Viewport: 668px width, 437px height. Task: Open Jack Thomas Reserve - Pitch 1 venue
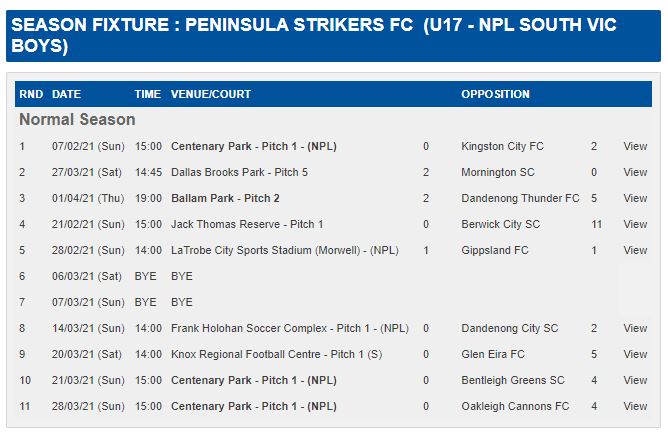(247, 224)
